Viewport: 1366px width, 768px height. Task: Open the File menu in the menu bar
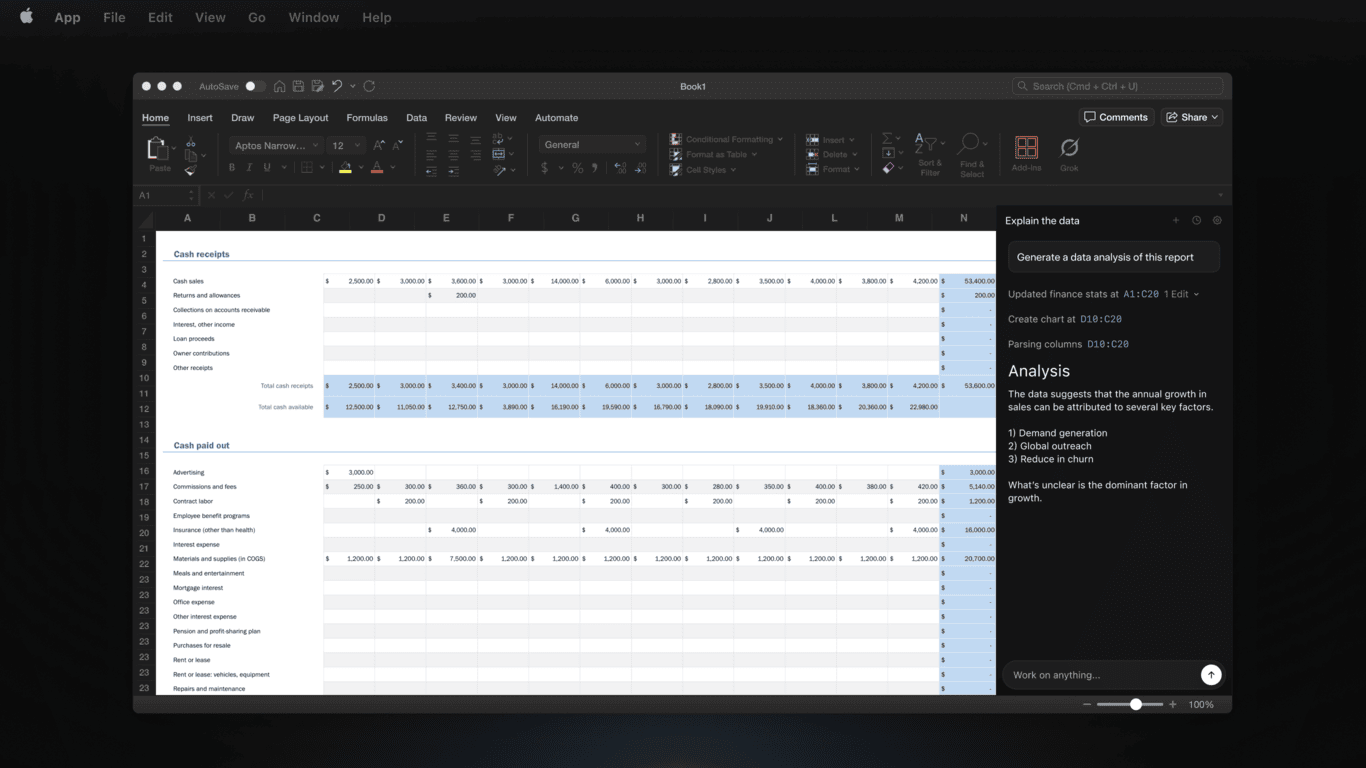(114, 17)
